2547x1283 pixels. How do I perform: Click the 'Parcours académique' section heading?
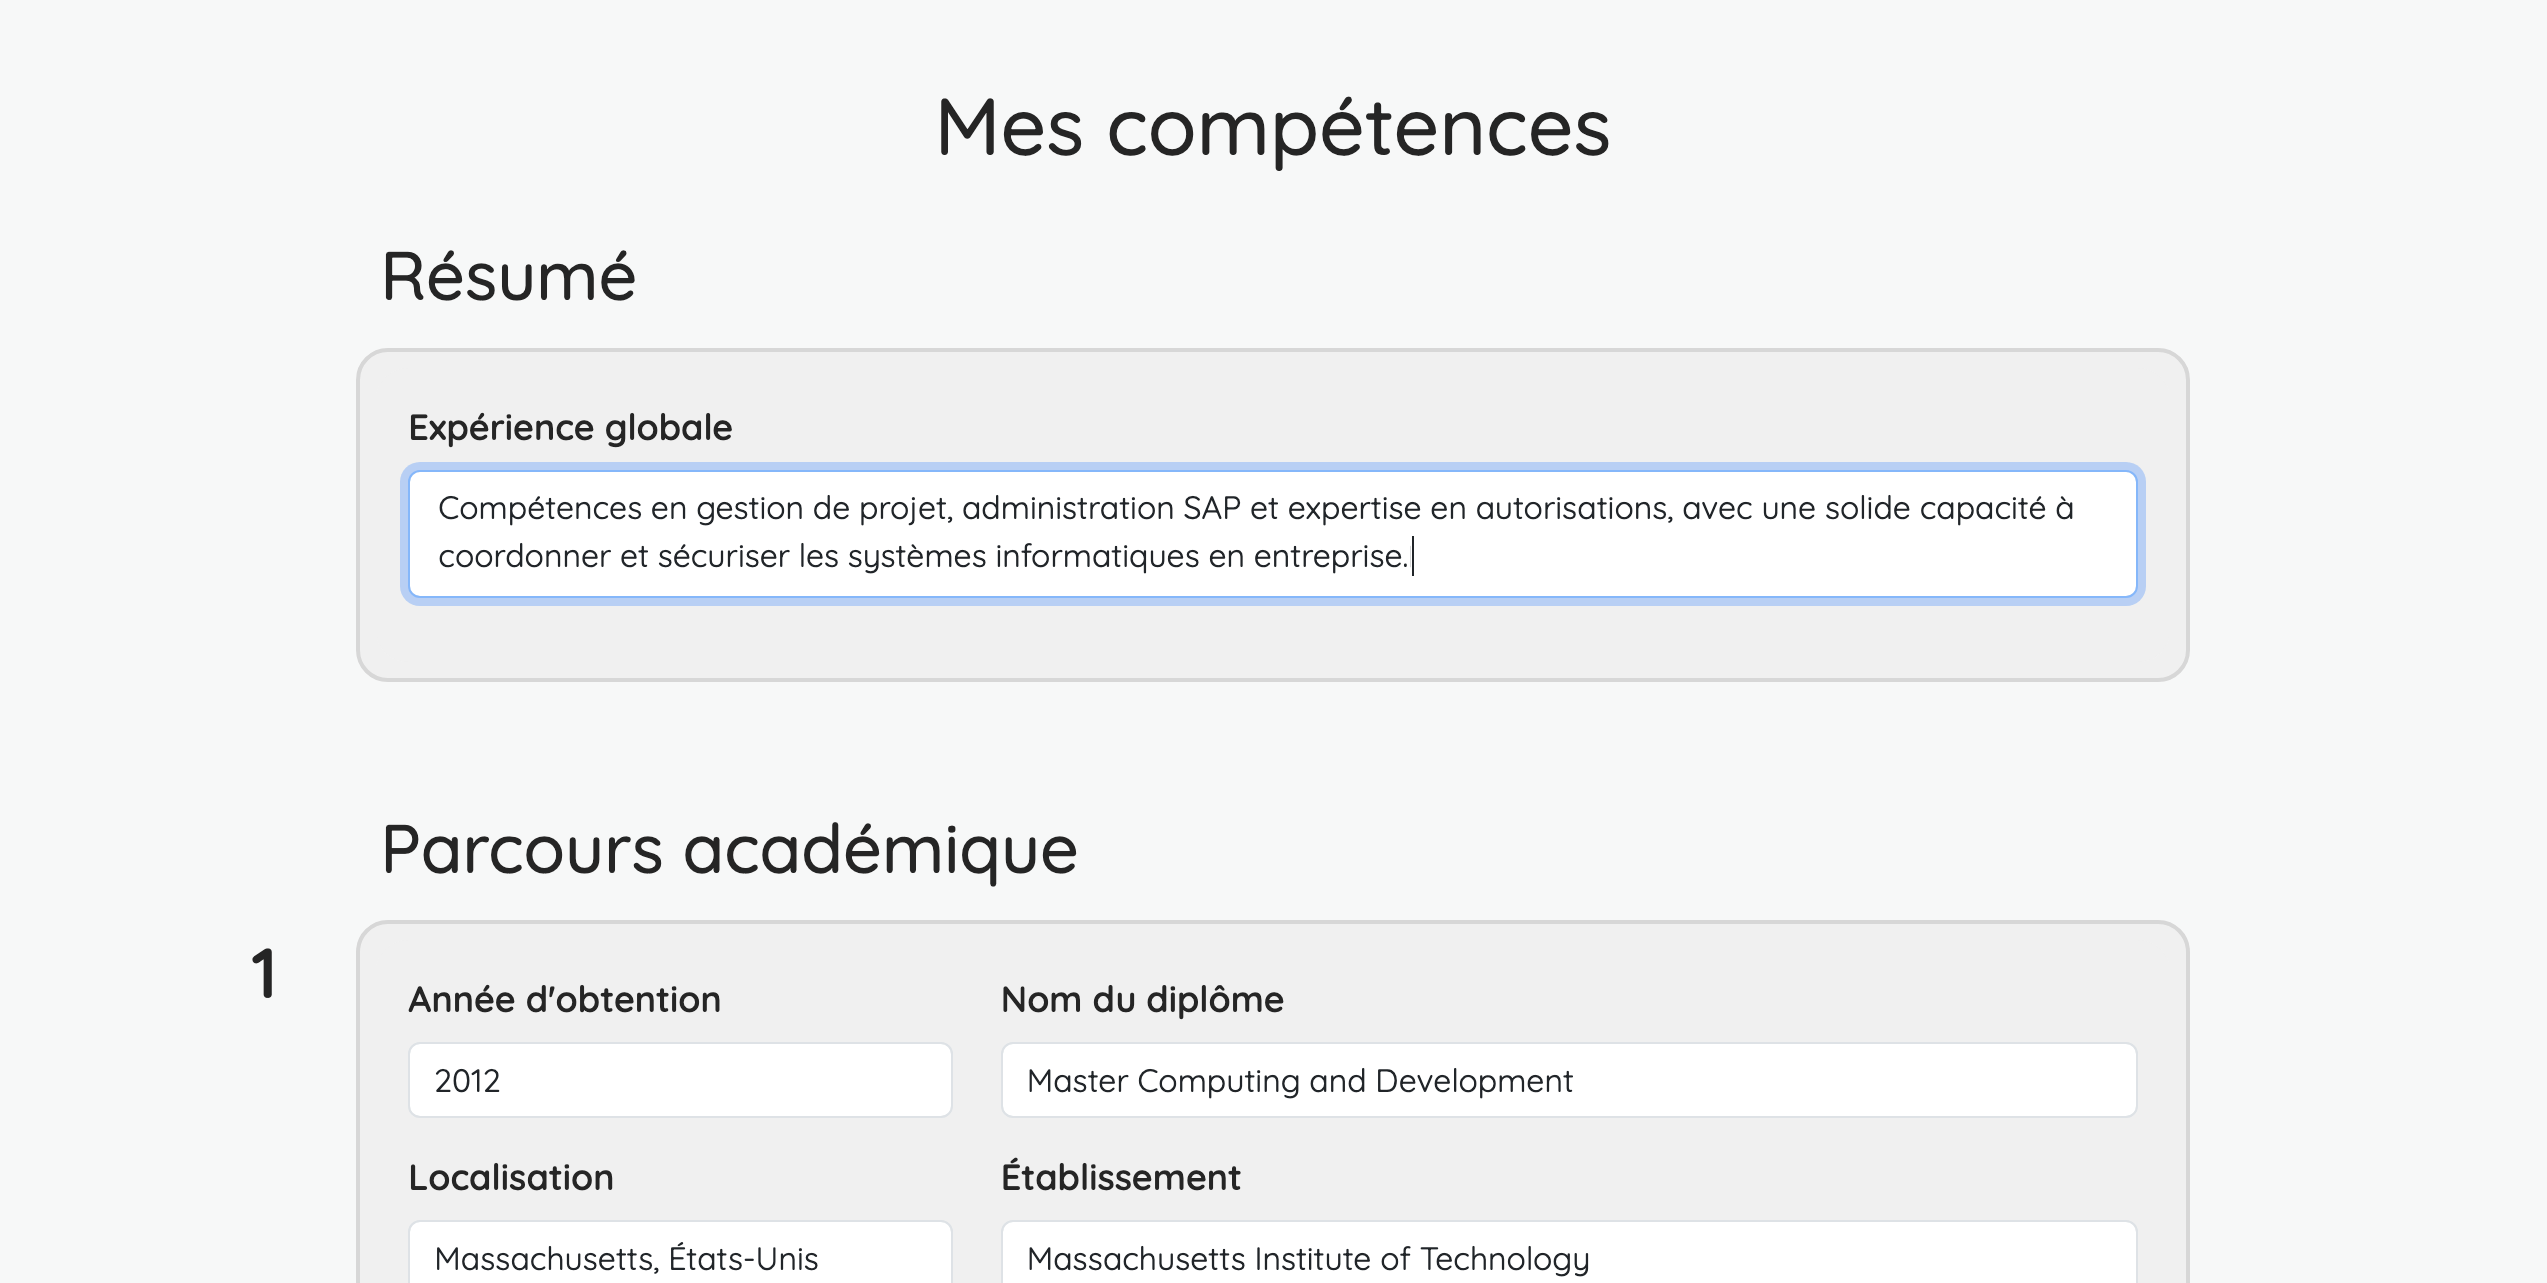click(x=729, y=850)
